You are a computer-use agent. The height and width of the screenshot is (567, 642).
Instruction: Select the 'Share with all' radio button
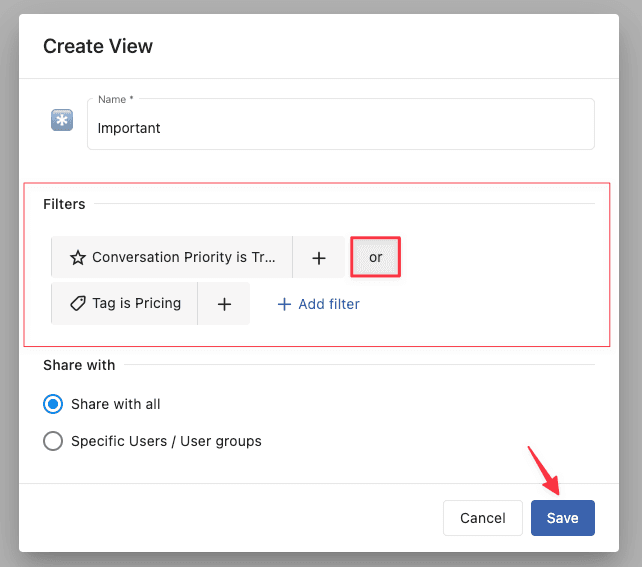[53, 404]
